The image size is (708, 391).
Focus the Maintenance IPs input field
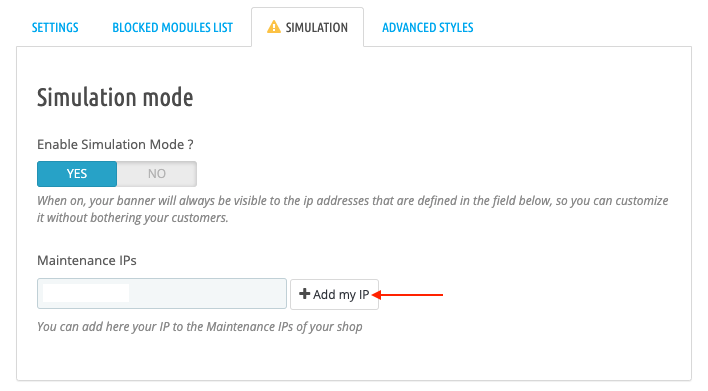pos(162,293)
